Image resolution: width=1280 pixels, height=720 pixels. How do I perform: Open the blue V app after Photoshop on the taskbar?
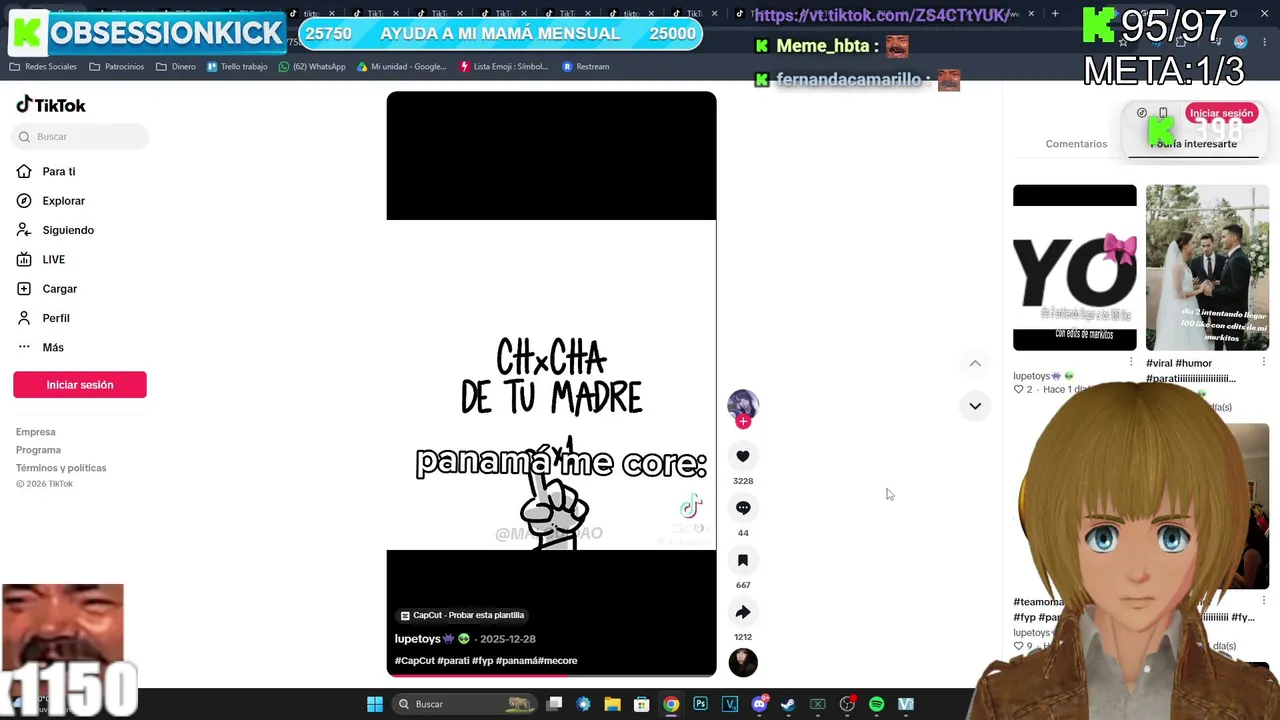[x=730, y=704]
